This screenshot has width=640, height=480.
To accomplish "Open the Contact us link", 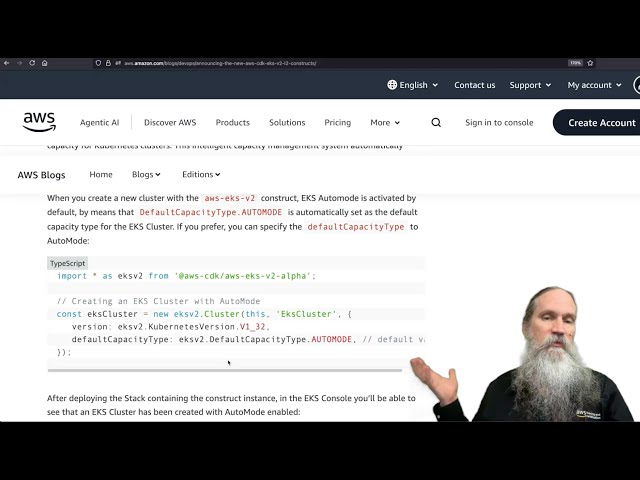I will 475,85.
